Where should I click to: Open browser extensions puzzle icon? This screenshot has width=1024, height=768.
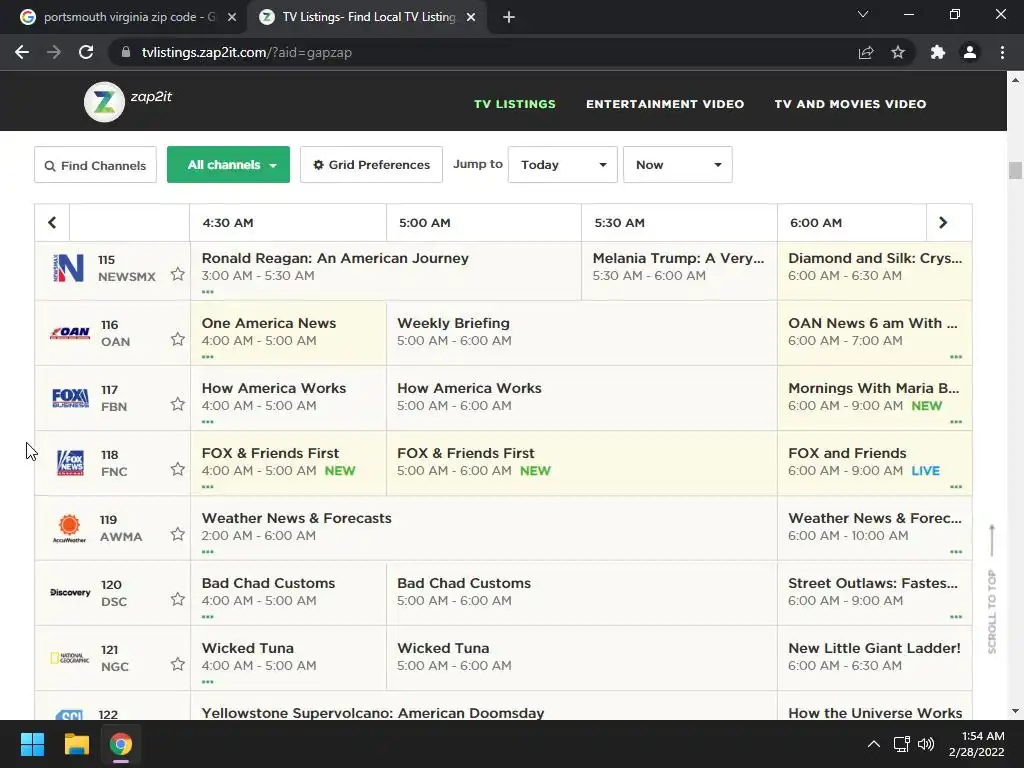938,52
